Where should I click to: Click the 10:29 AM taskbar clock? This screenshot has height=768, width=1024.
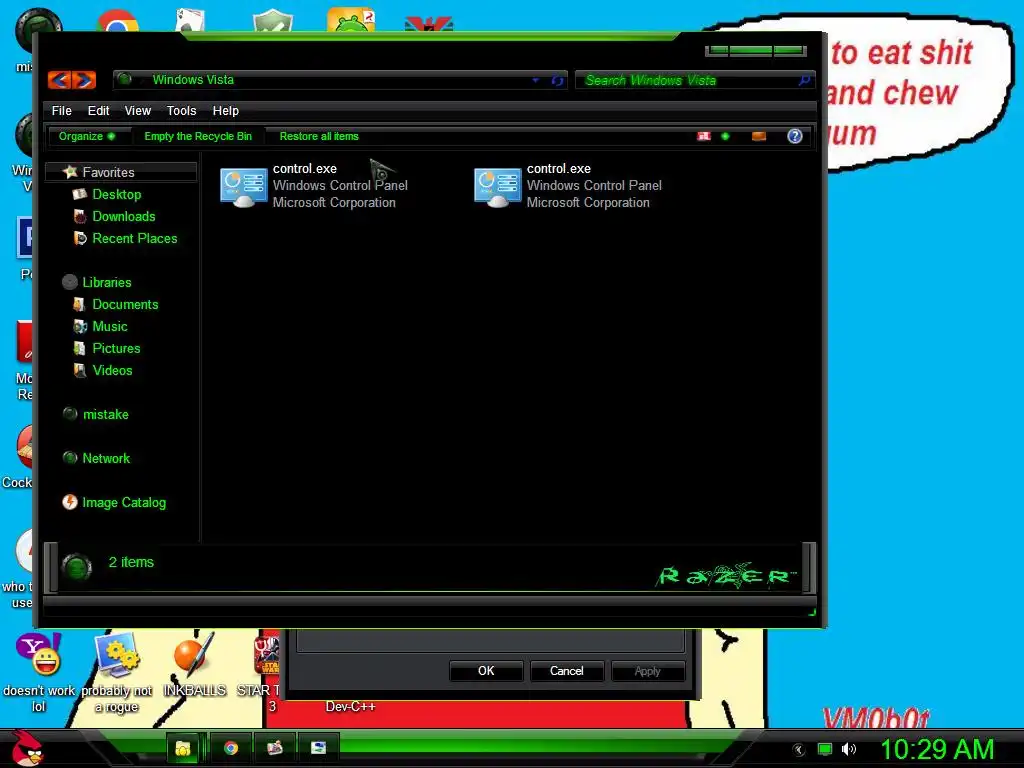point(938,749)
